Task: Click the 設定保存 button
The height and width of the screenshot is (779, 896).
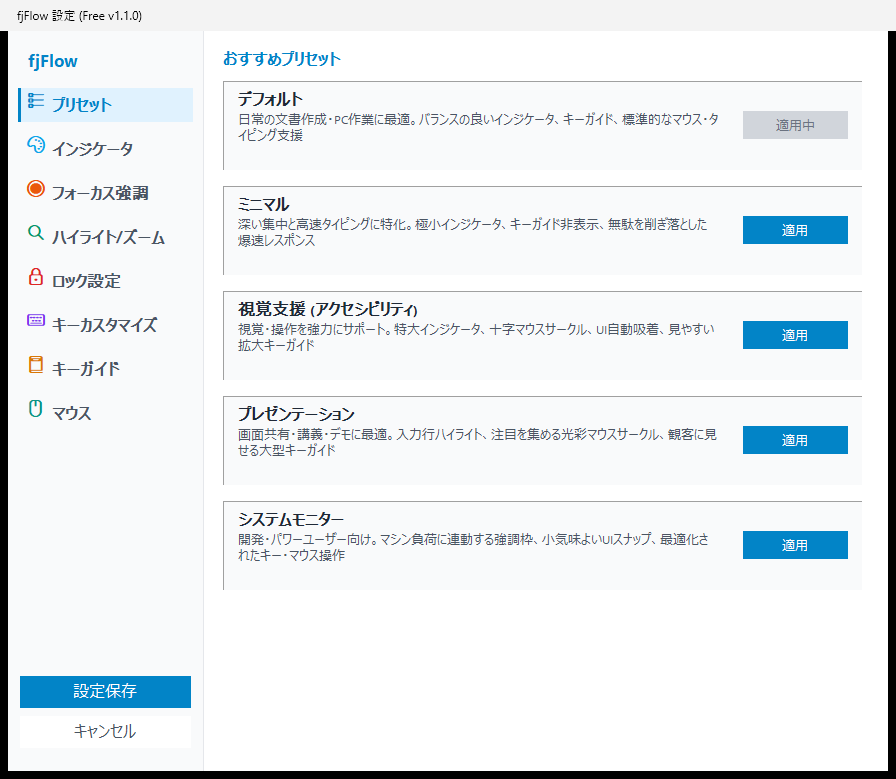Action: [105, 692]
